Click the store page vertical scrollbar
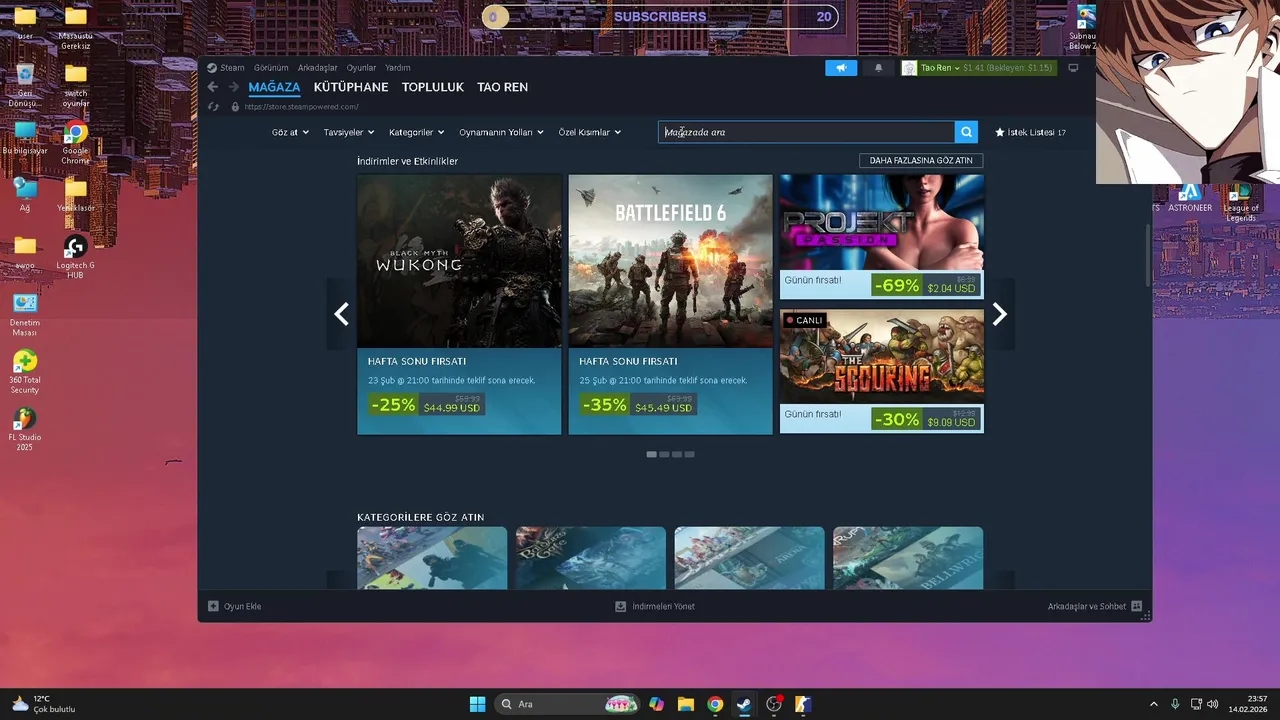The height and width of the screenshot is (720, 1280). [1148, 256]
